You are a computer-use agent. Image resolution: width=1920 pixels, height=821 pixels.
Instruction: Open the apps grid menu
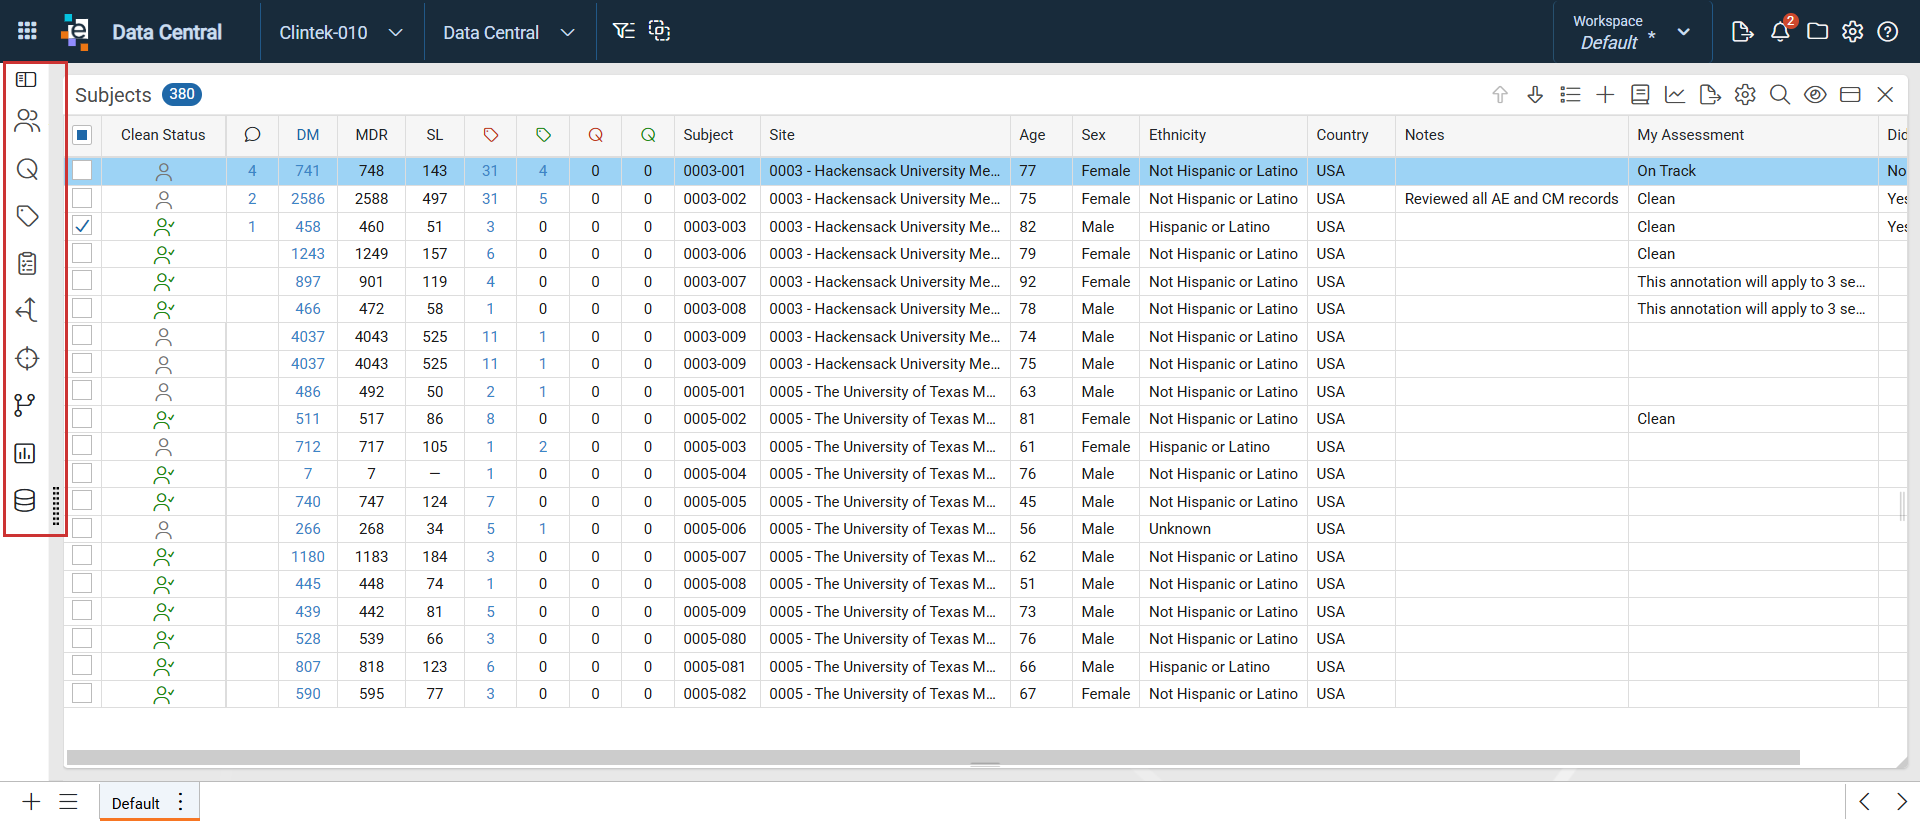click(27, 31)
